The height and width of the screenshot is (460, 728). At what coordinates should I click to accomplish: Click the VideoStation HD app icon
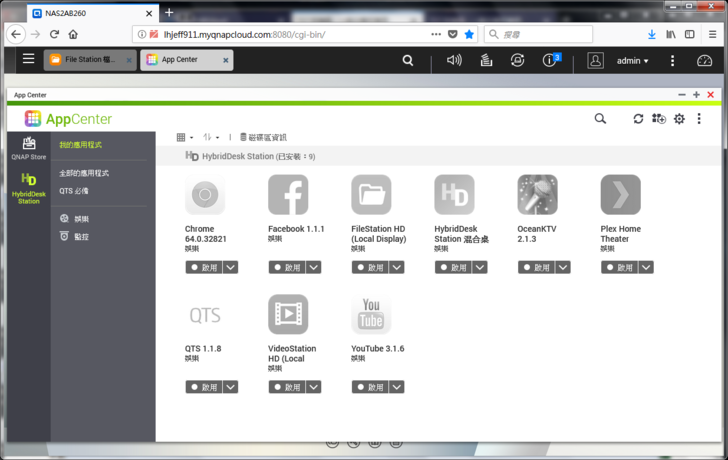click(288, 314)
